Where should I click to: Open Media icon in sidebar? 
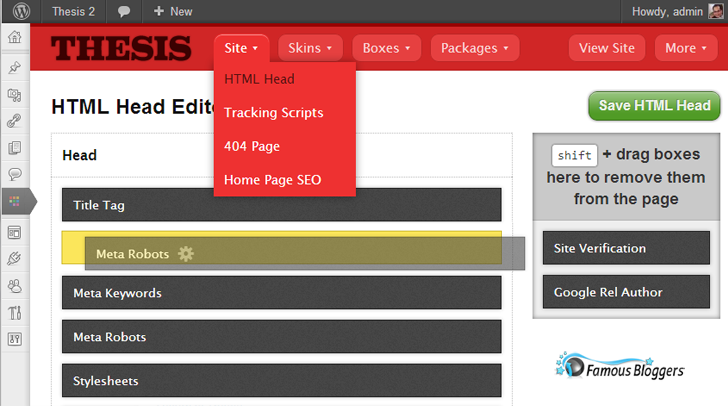(x=15, y=95)
